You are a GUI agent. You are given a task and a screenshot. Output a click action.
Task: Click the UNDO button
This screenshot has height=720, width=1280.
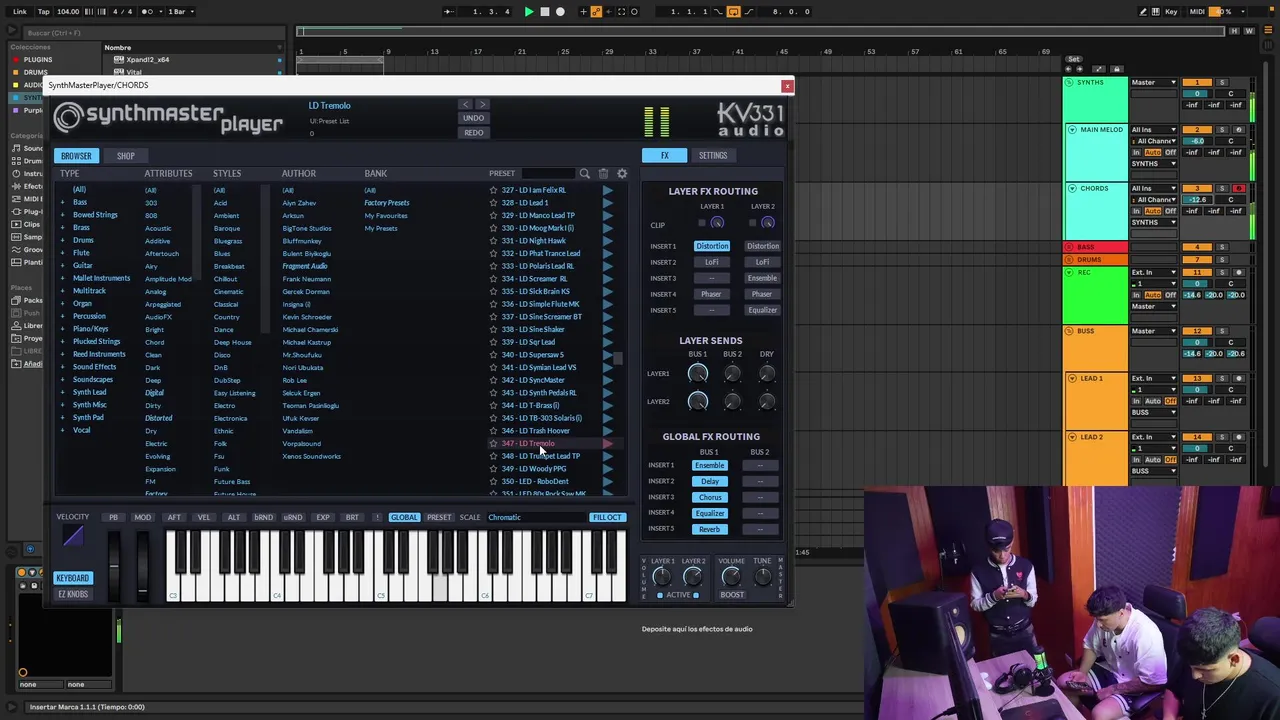[x=474, y=118]
